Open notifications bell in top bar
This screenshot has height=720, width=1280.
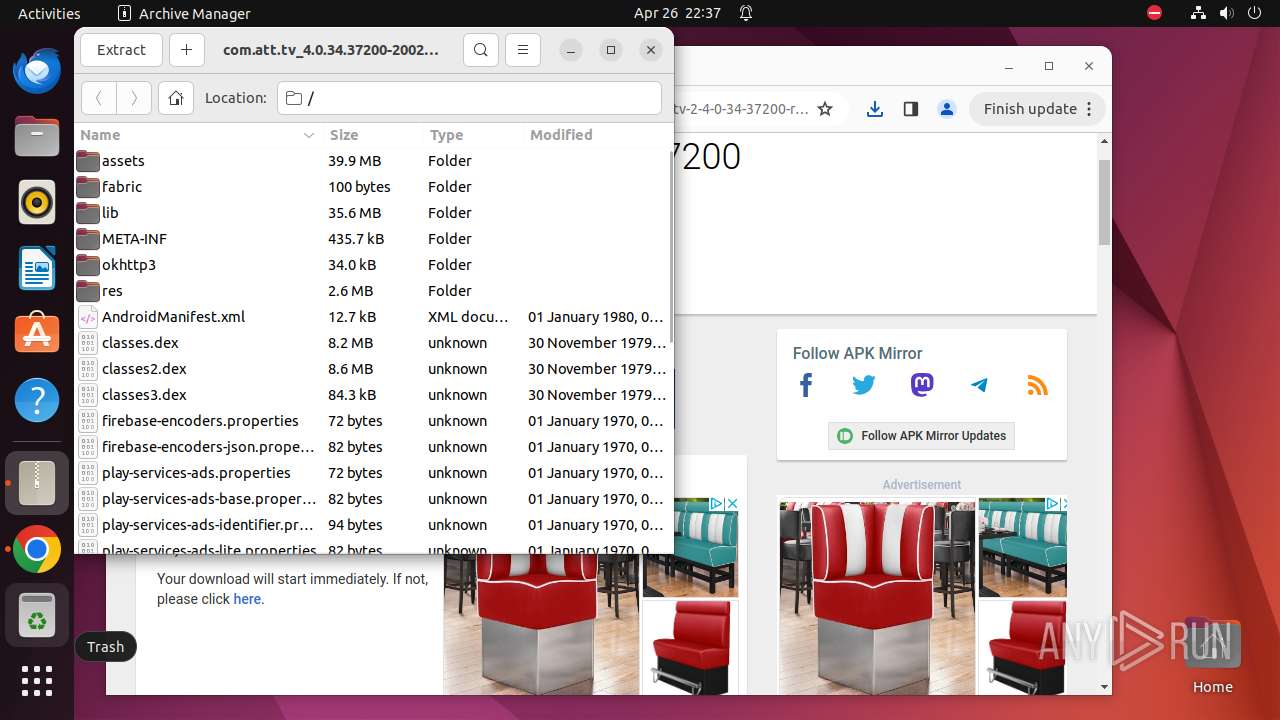click(746, 13)
